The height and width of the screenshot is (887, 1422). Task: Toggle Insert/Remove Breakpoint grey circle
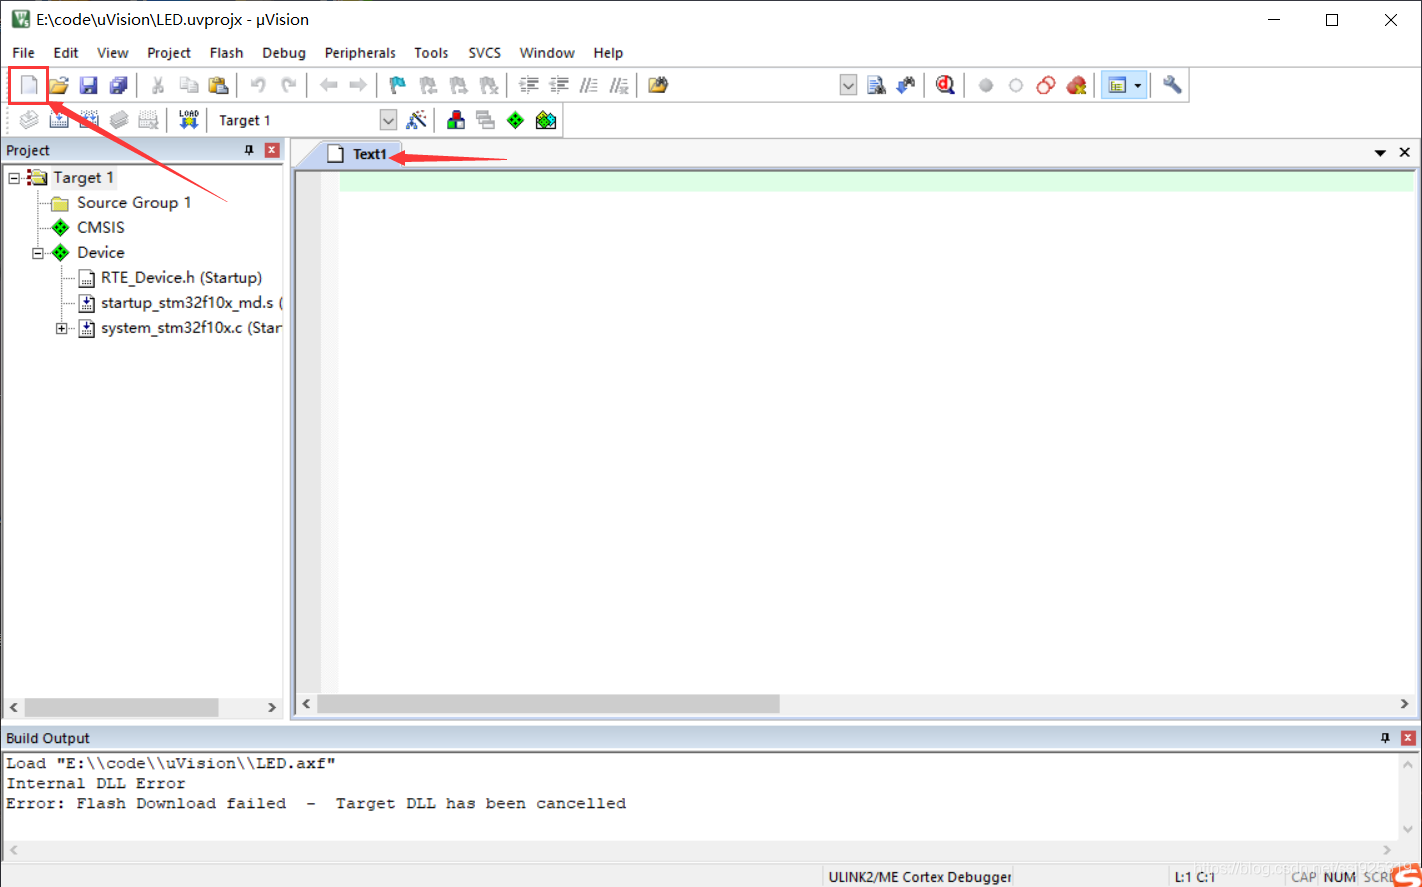pos(986,85)
